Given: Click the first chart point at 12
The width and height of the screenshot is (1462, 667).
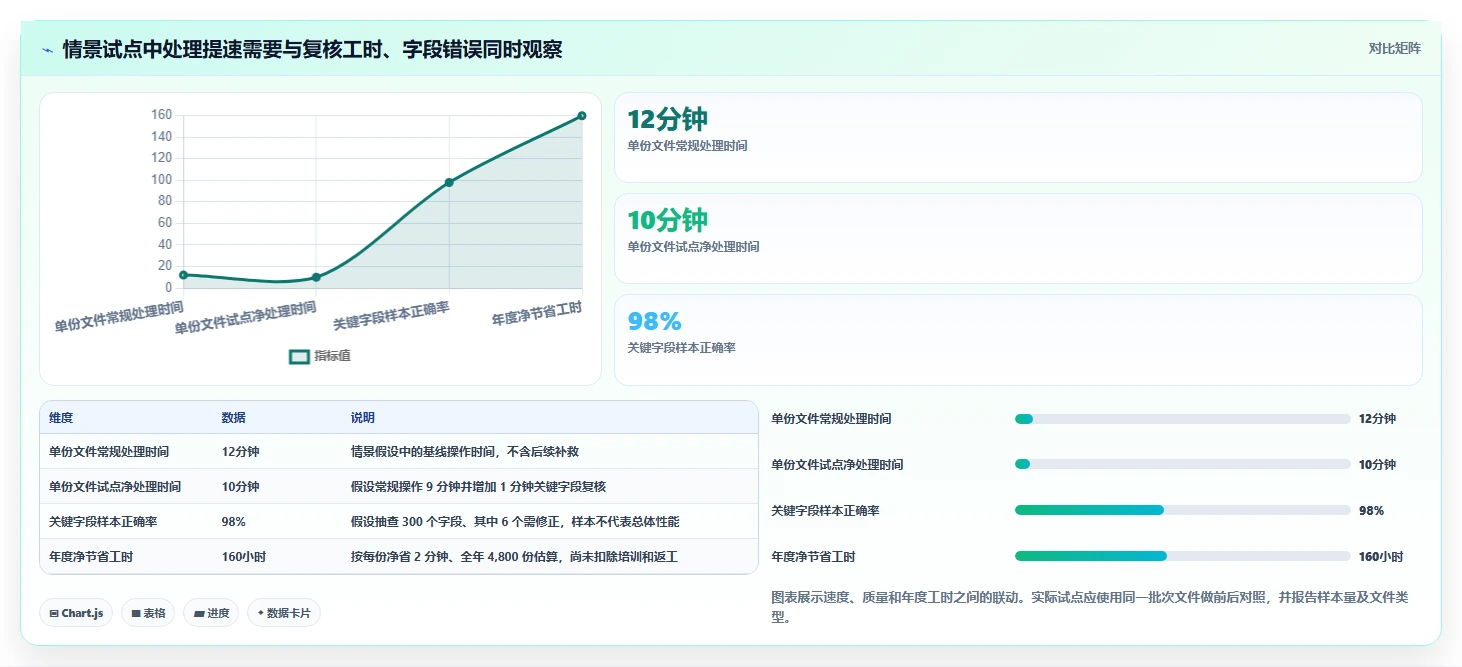Looking at the screenshot, I should [x=183, y=275].
